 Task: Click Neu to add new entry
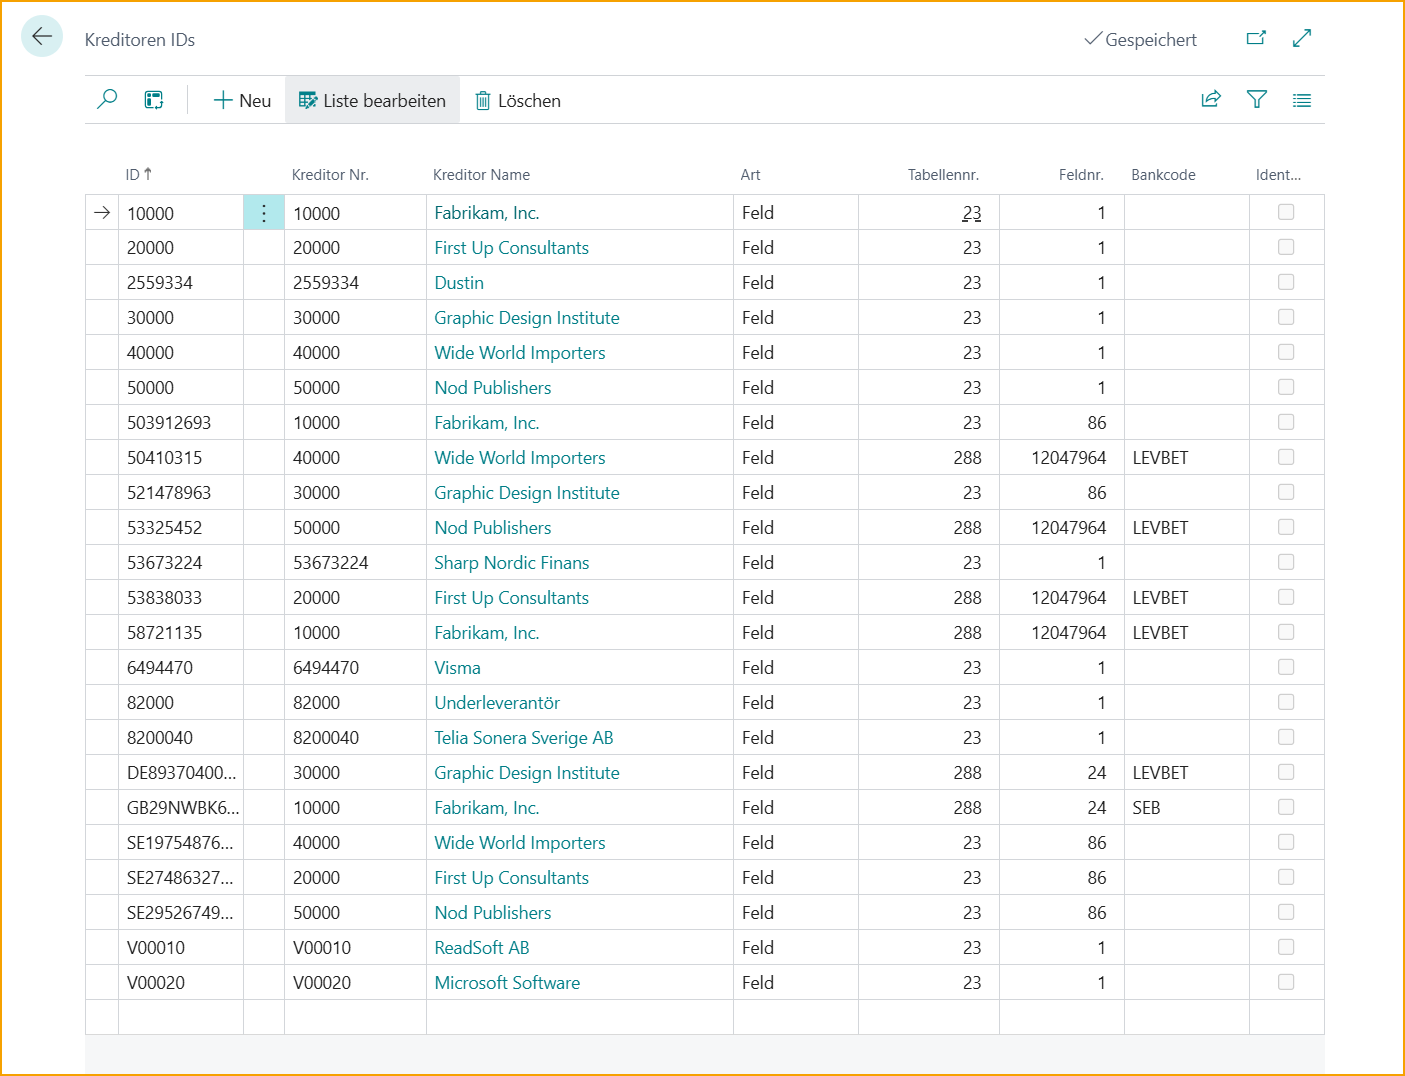[x=242, y=100]
